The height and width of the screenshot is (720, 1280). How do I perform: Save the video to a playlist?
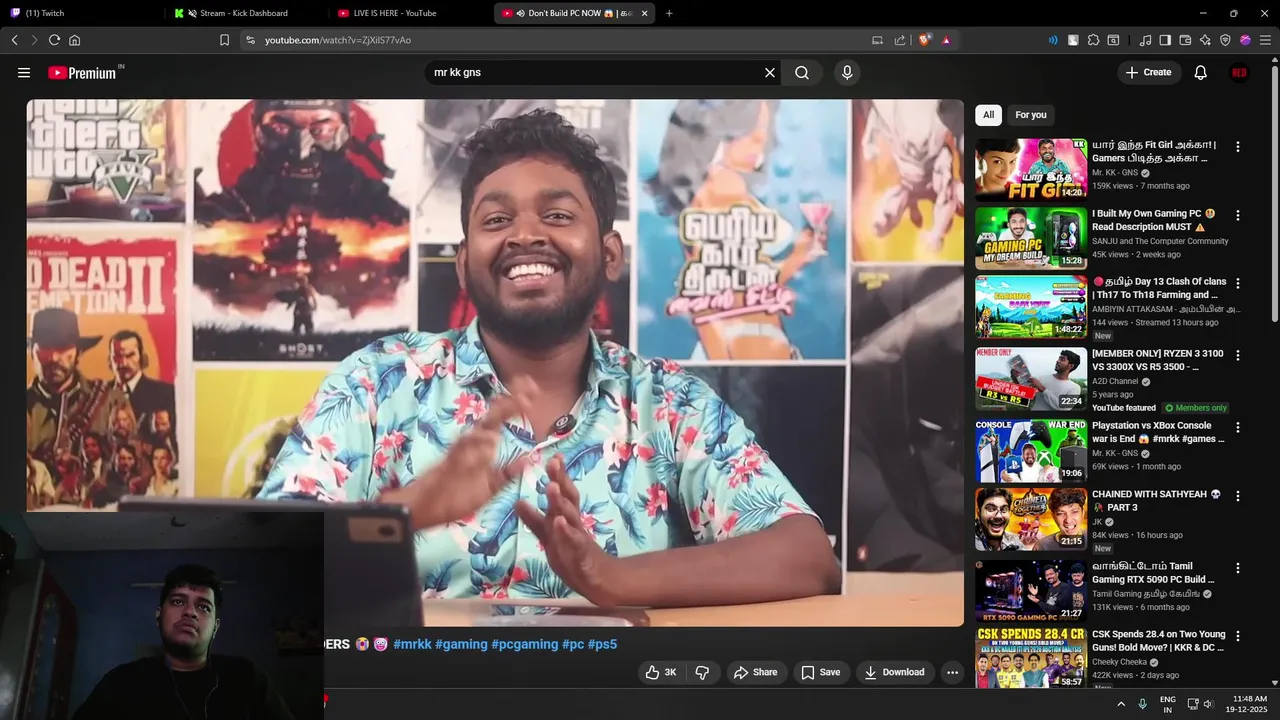point(820,673)
